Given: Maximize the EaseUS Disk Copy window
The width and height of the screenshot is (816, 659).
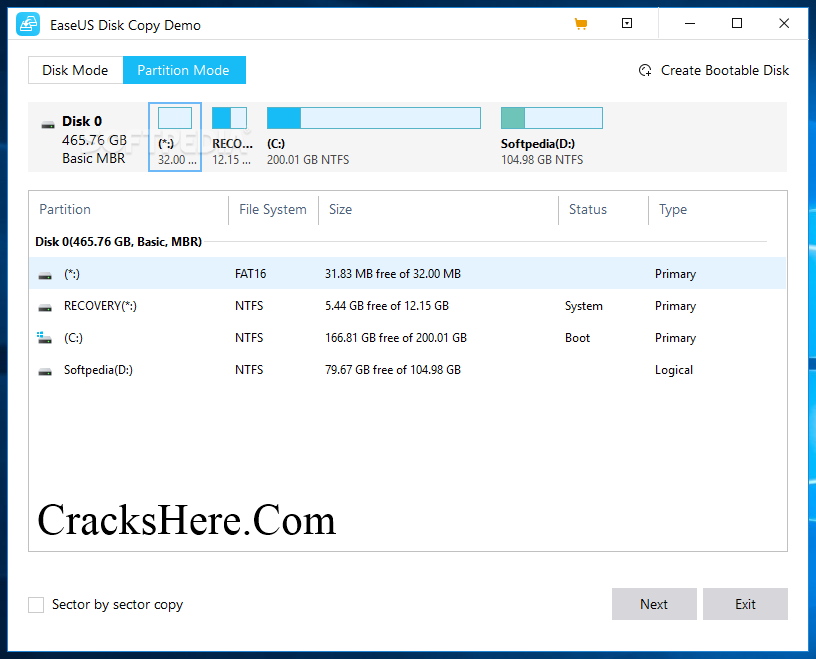Looking at the screenshot, I should coord(737,23).
